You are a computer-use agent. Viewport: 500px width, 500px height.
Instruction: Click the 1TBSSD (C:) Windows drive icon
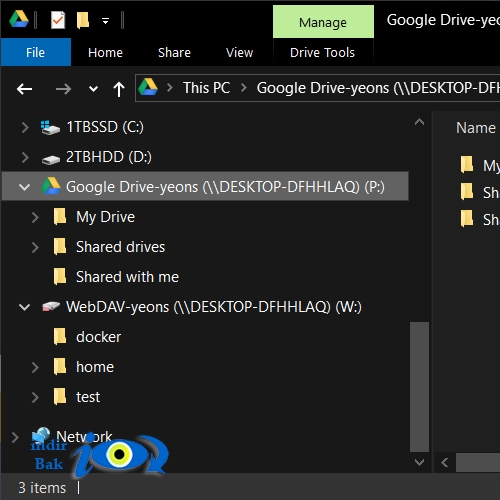click(x=50, y=128)
